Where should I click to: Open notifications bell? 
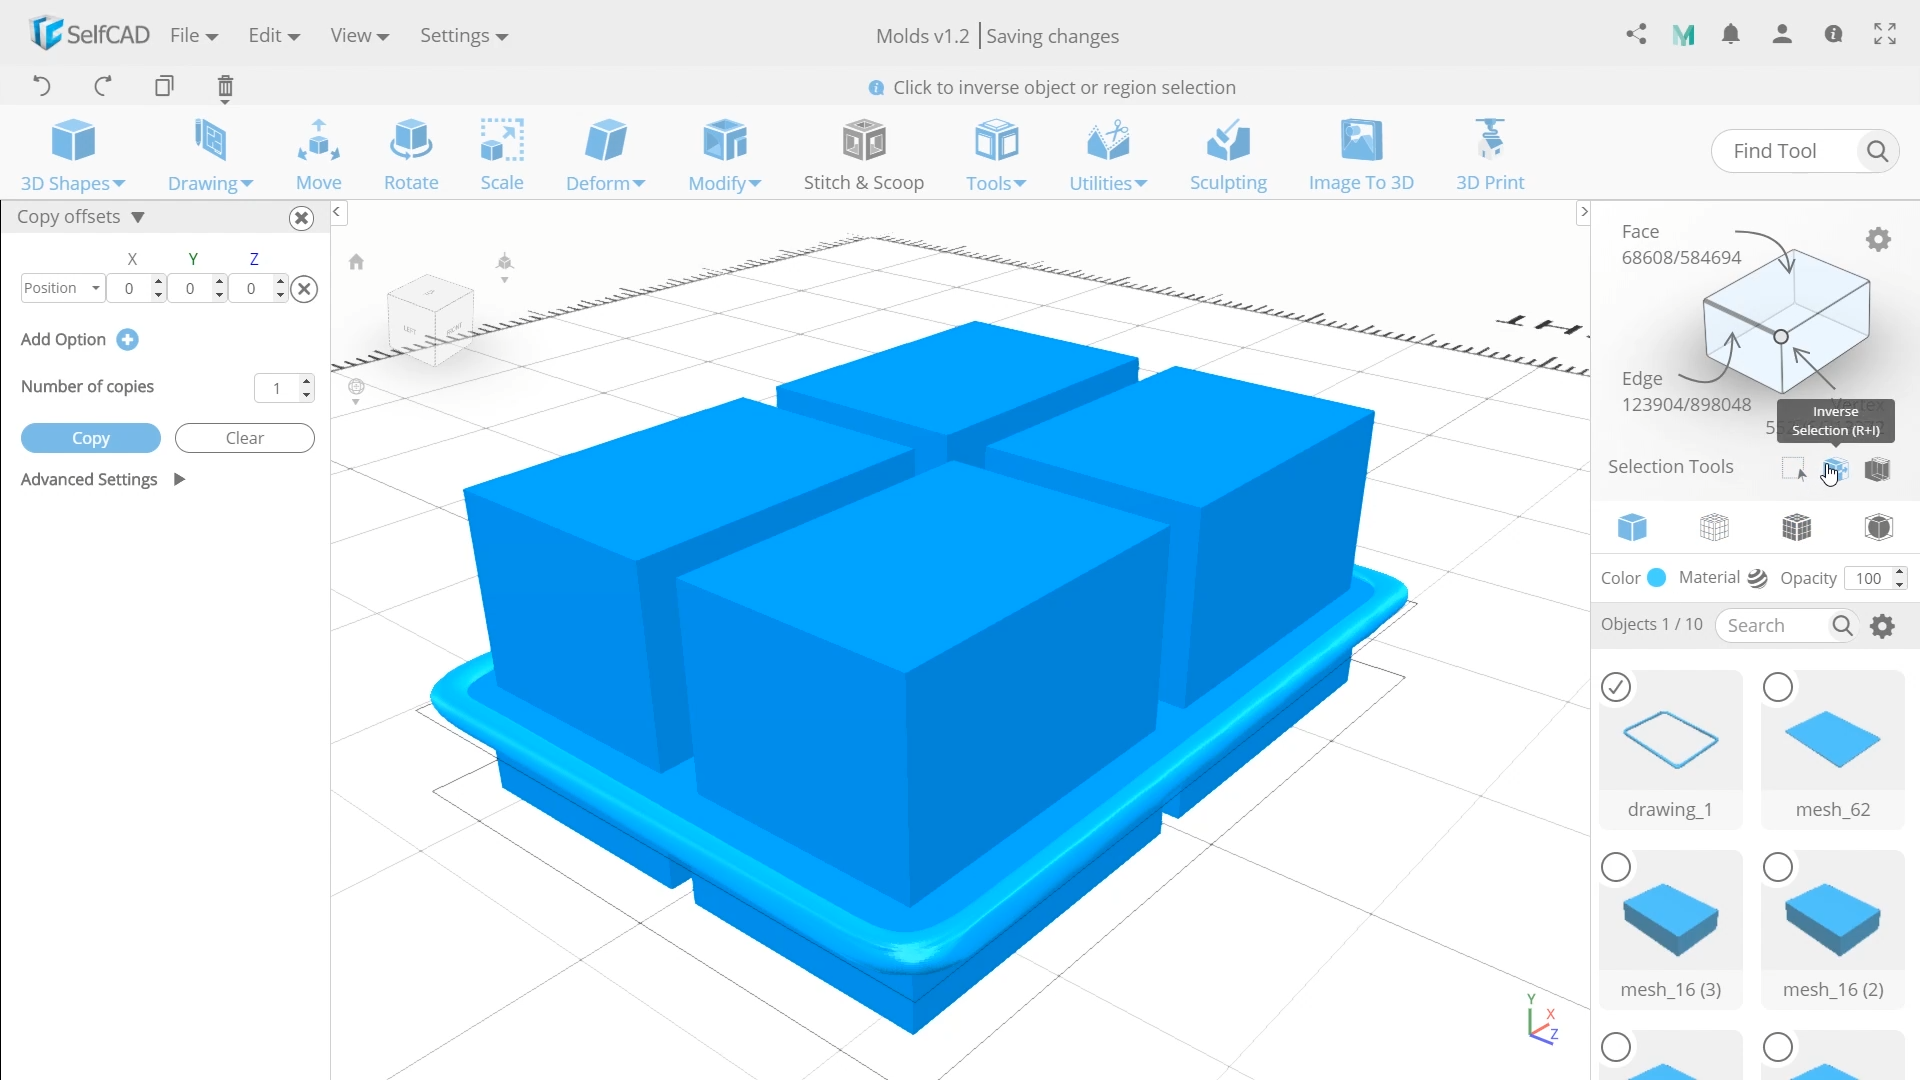click(1731, 35)
